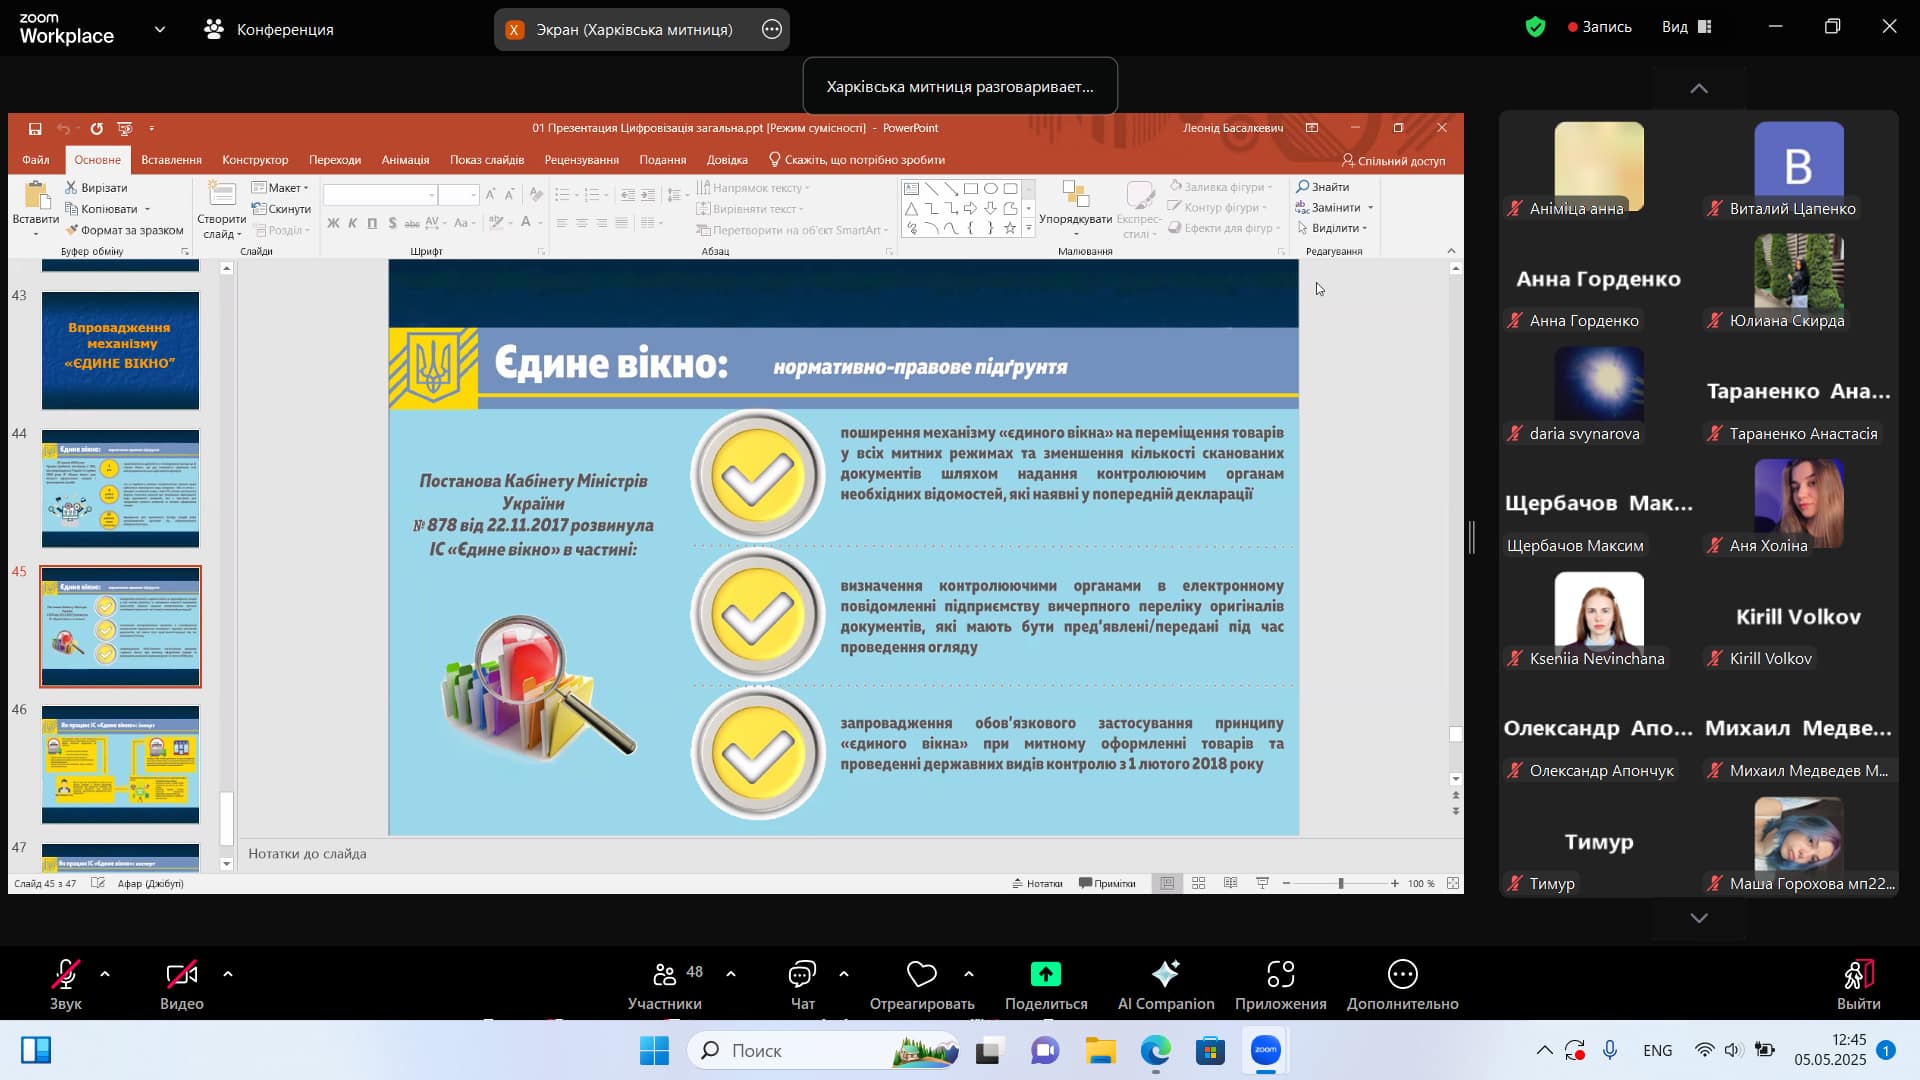Image resolution: width=1920 pixels, height=1080 pixels.
Task: Switch to Анімація ribbon tab
Action: [x=405, y=160]
